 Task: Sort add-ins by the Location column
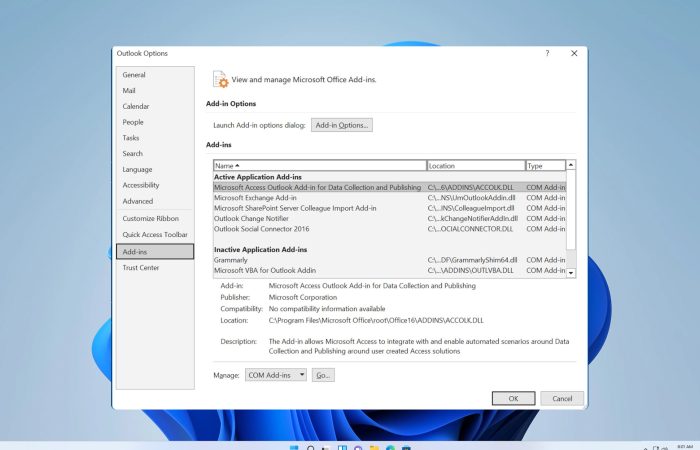pyautogui.click(x=476, y=166)
